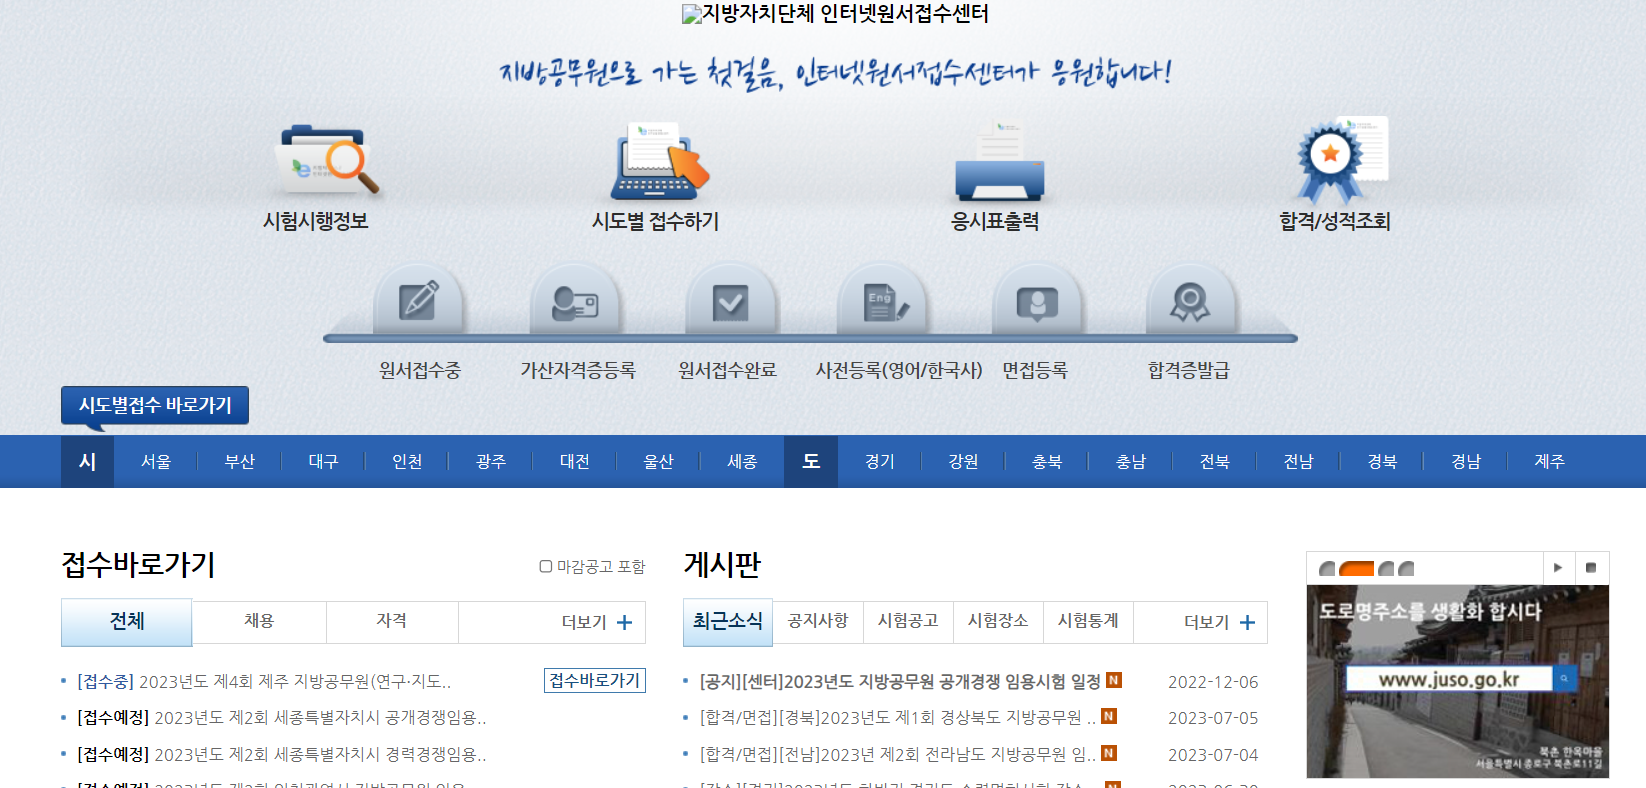Select 서울 in the region bar

156,462
